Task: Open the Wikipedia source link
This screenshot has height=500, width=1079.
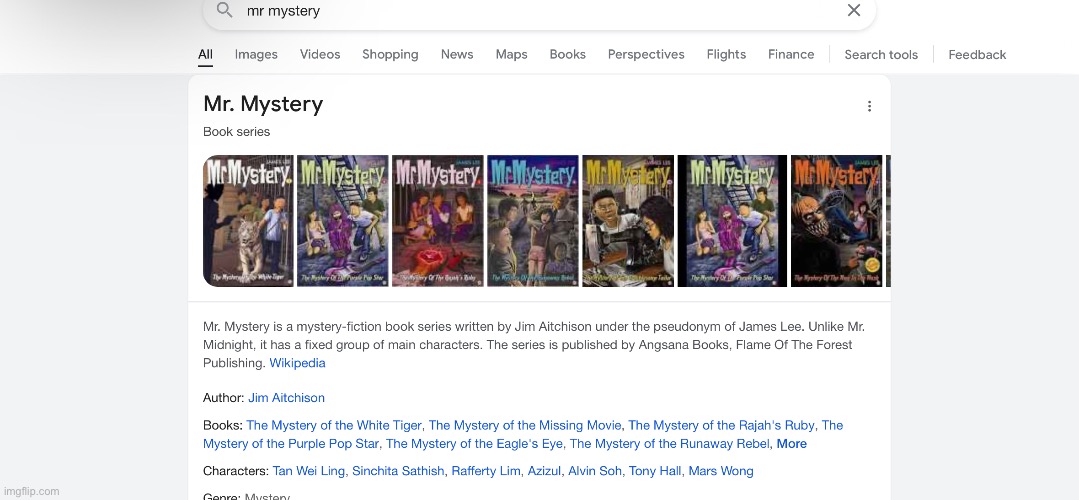Action: click(297, 362)
